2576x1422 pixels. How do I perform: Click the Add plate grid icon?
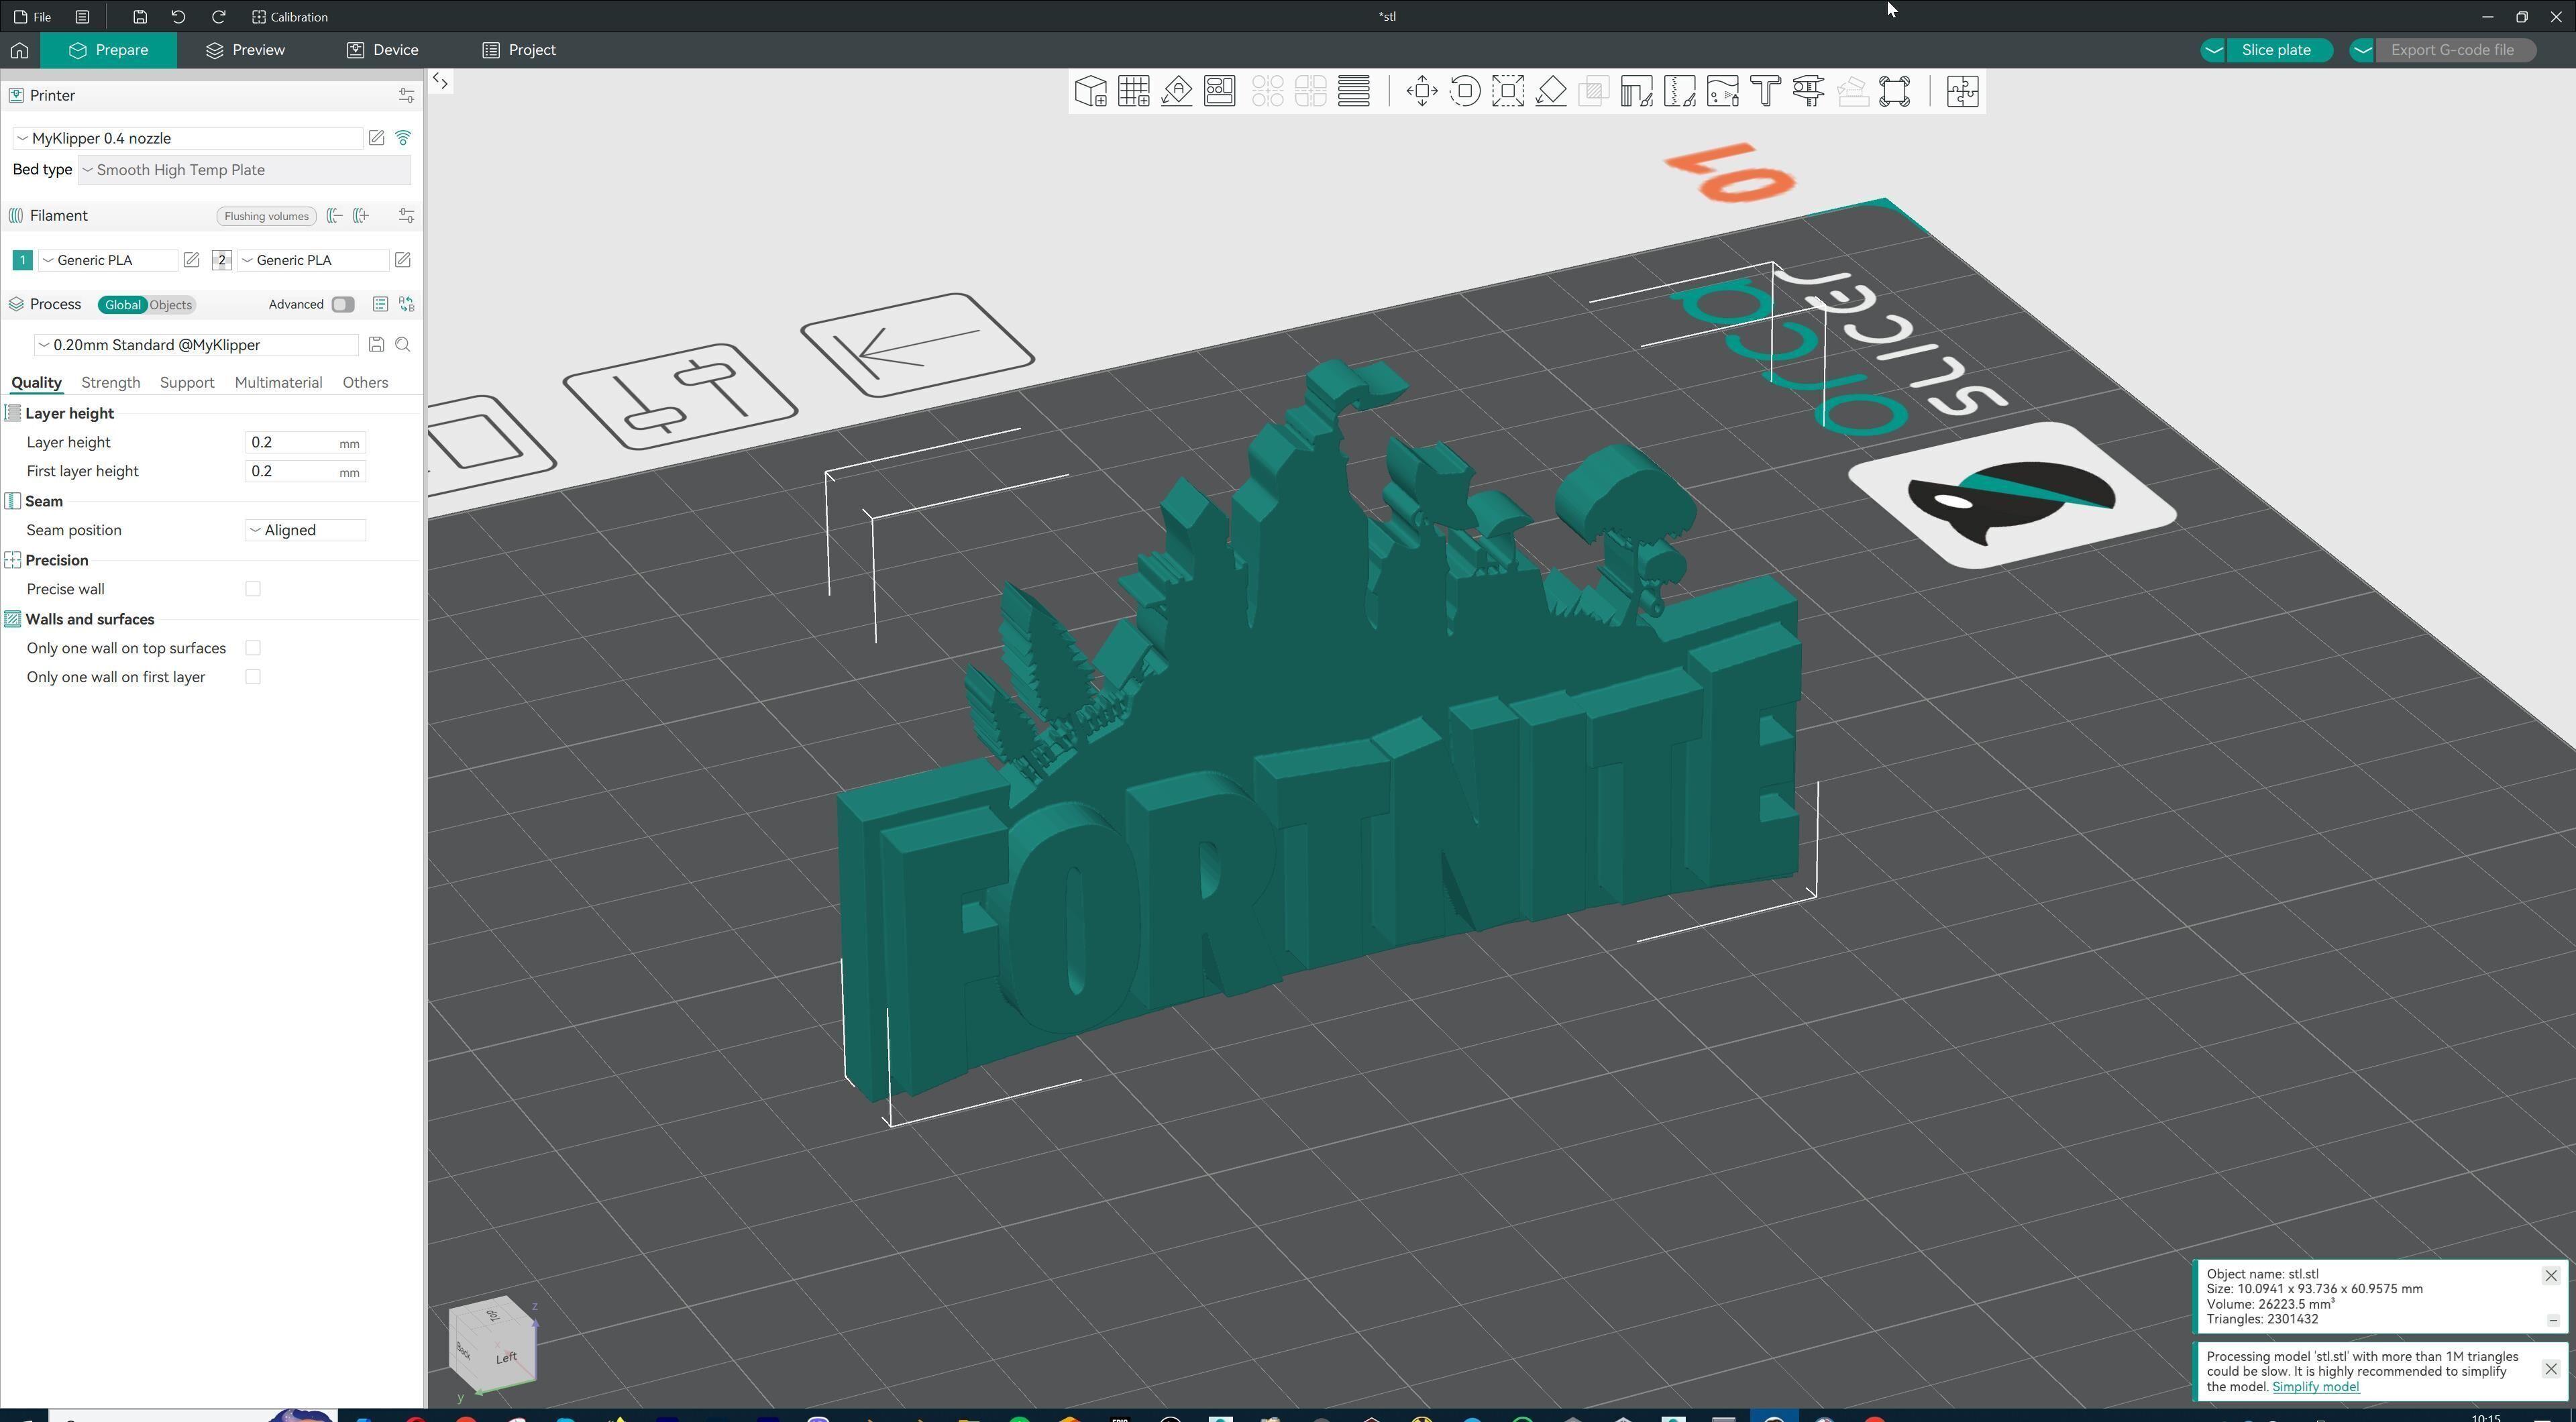coord(1133,91)
